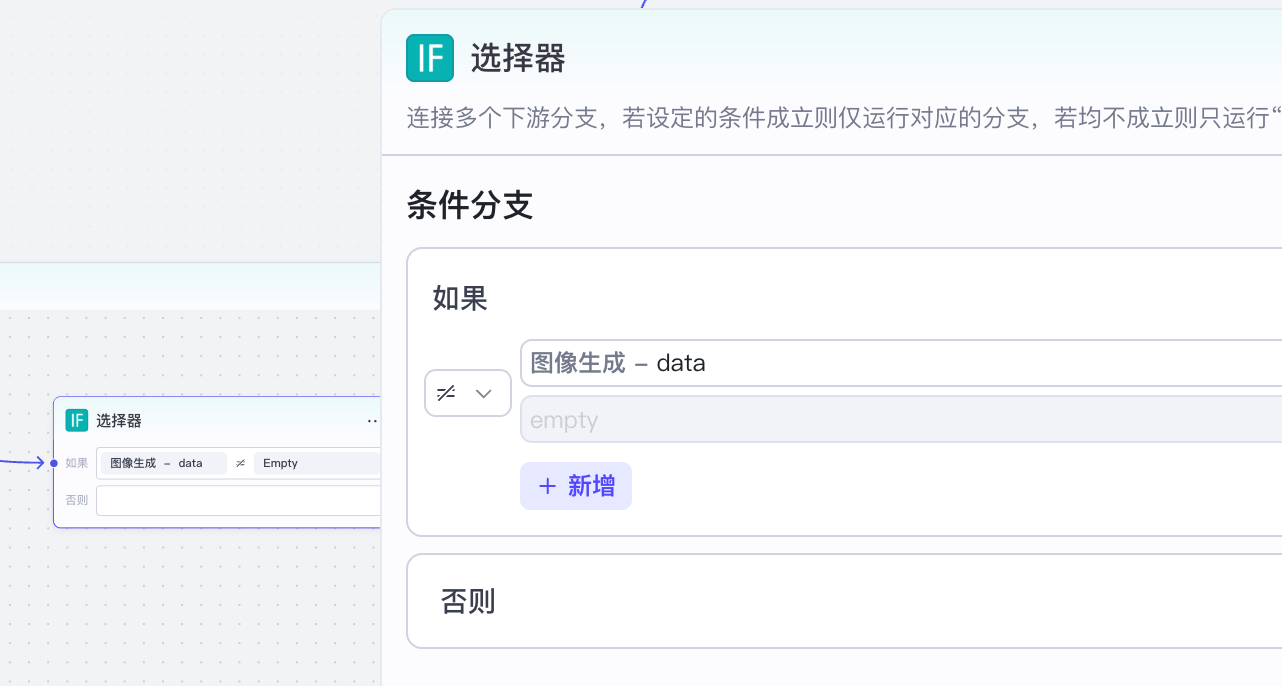Image resolution: width=1282 pixels, height=686 pixels.
Task: Click the 如果 label in the condition panel
Action: [460, 298]
